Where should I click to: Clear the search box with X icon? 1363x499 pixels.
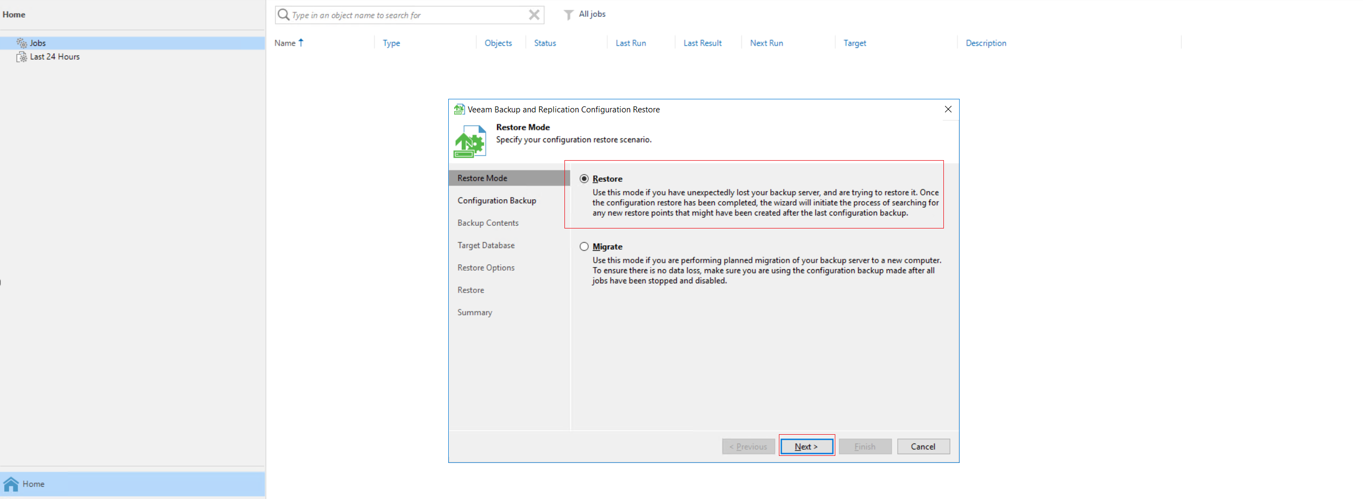coord(534,15)
